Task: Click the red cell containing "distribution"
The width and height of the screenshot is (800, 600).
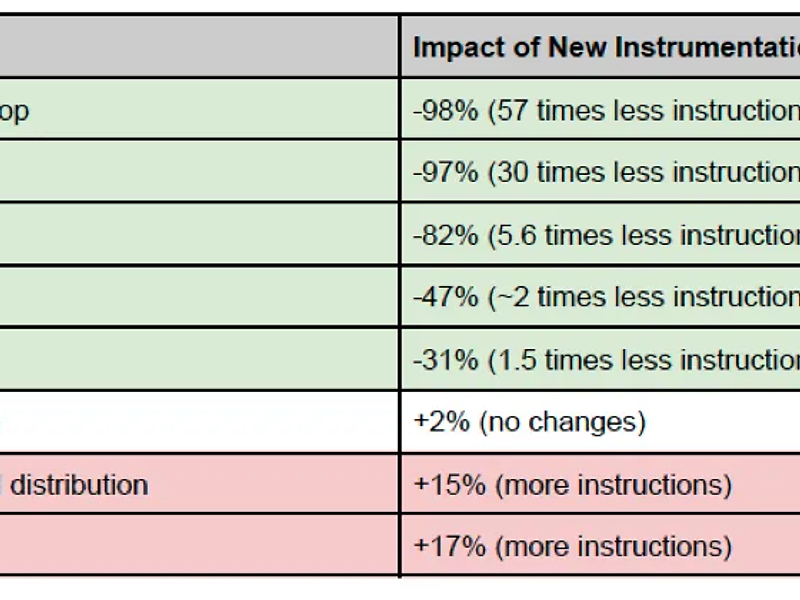Action: [200, 485]
